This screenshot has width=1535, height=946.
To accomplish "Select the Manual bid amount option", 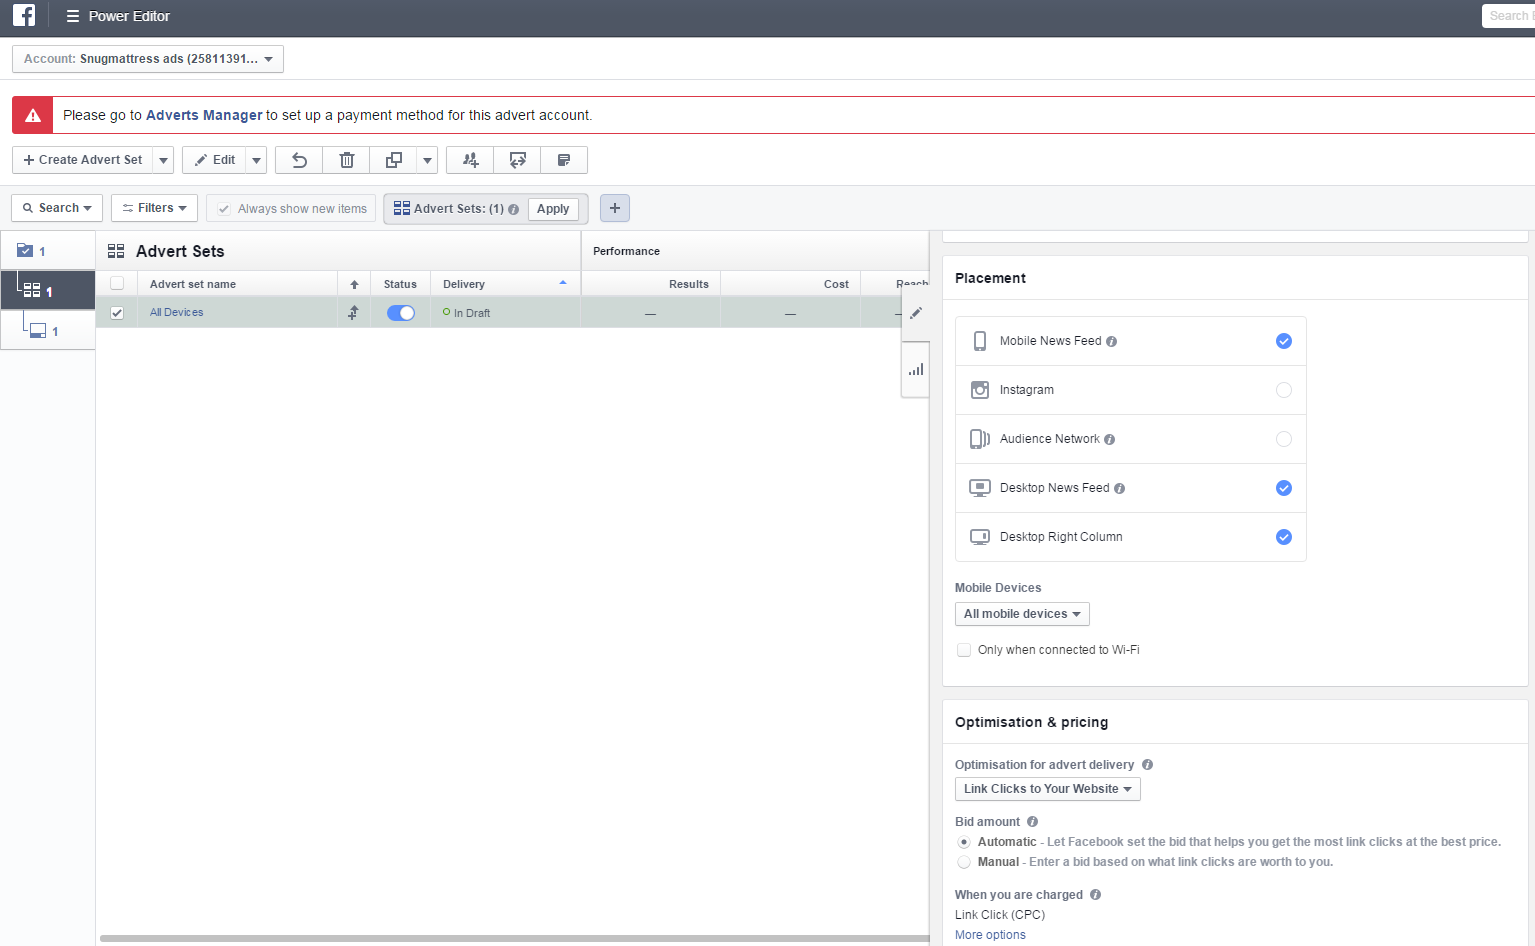I will (964, 862).
